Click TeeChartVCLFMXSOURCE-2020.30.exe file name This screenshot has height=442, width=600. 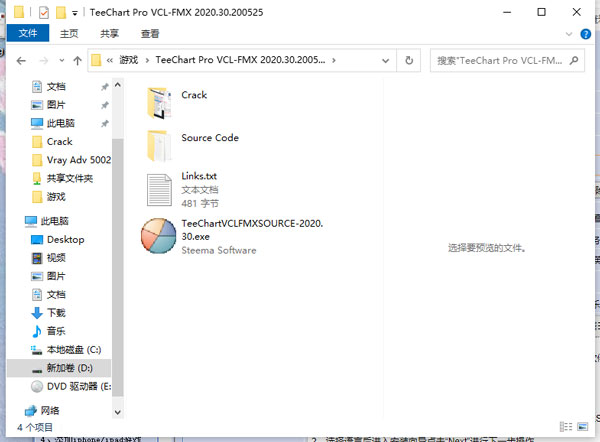(252, 230)
